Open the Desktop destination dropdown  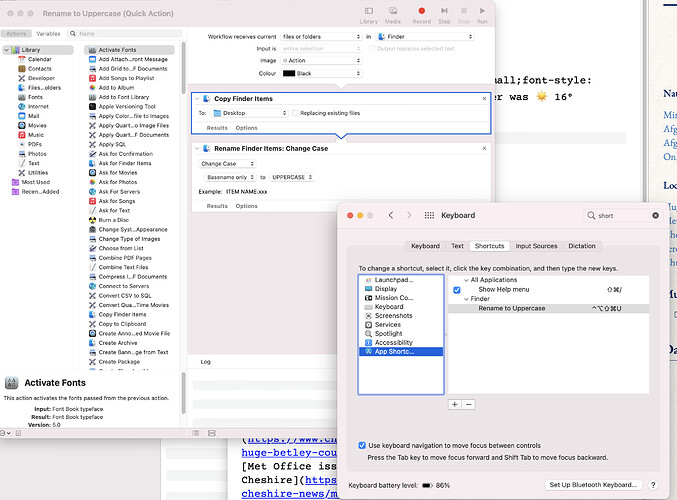tap(250, 113)
